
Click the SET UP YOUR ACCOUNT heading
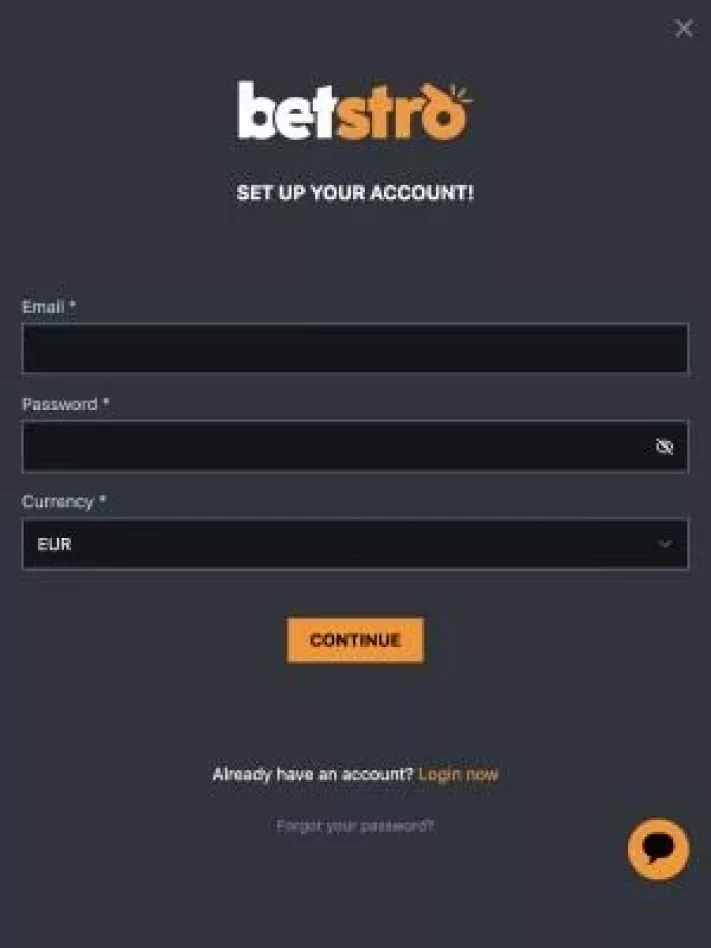[355, 193]
